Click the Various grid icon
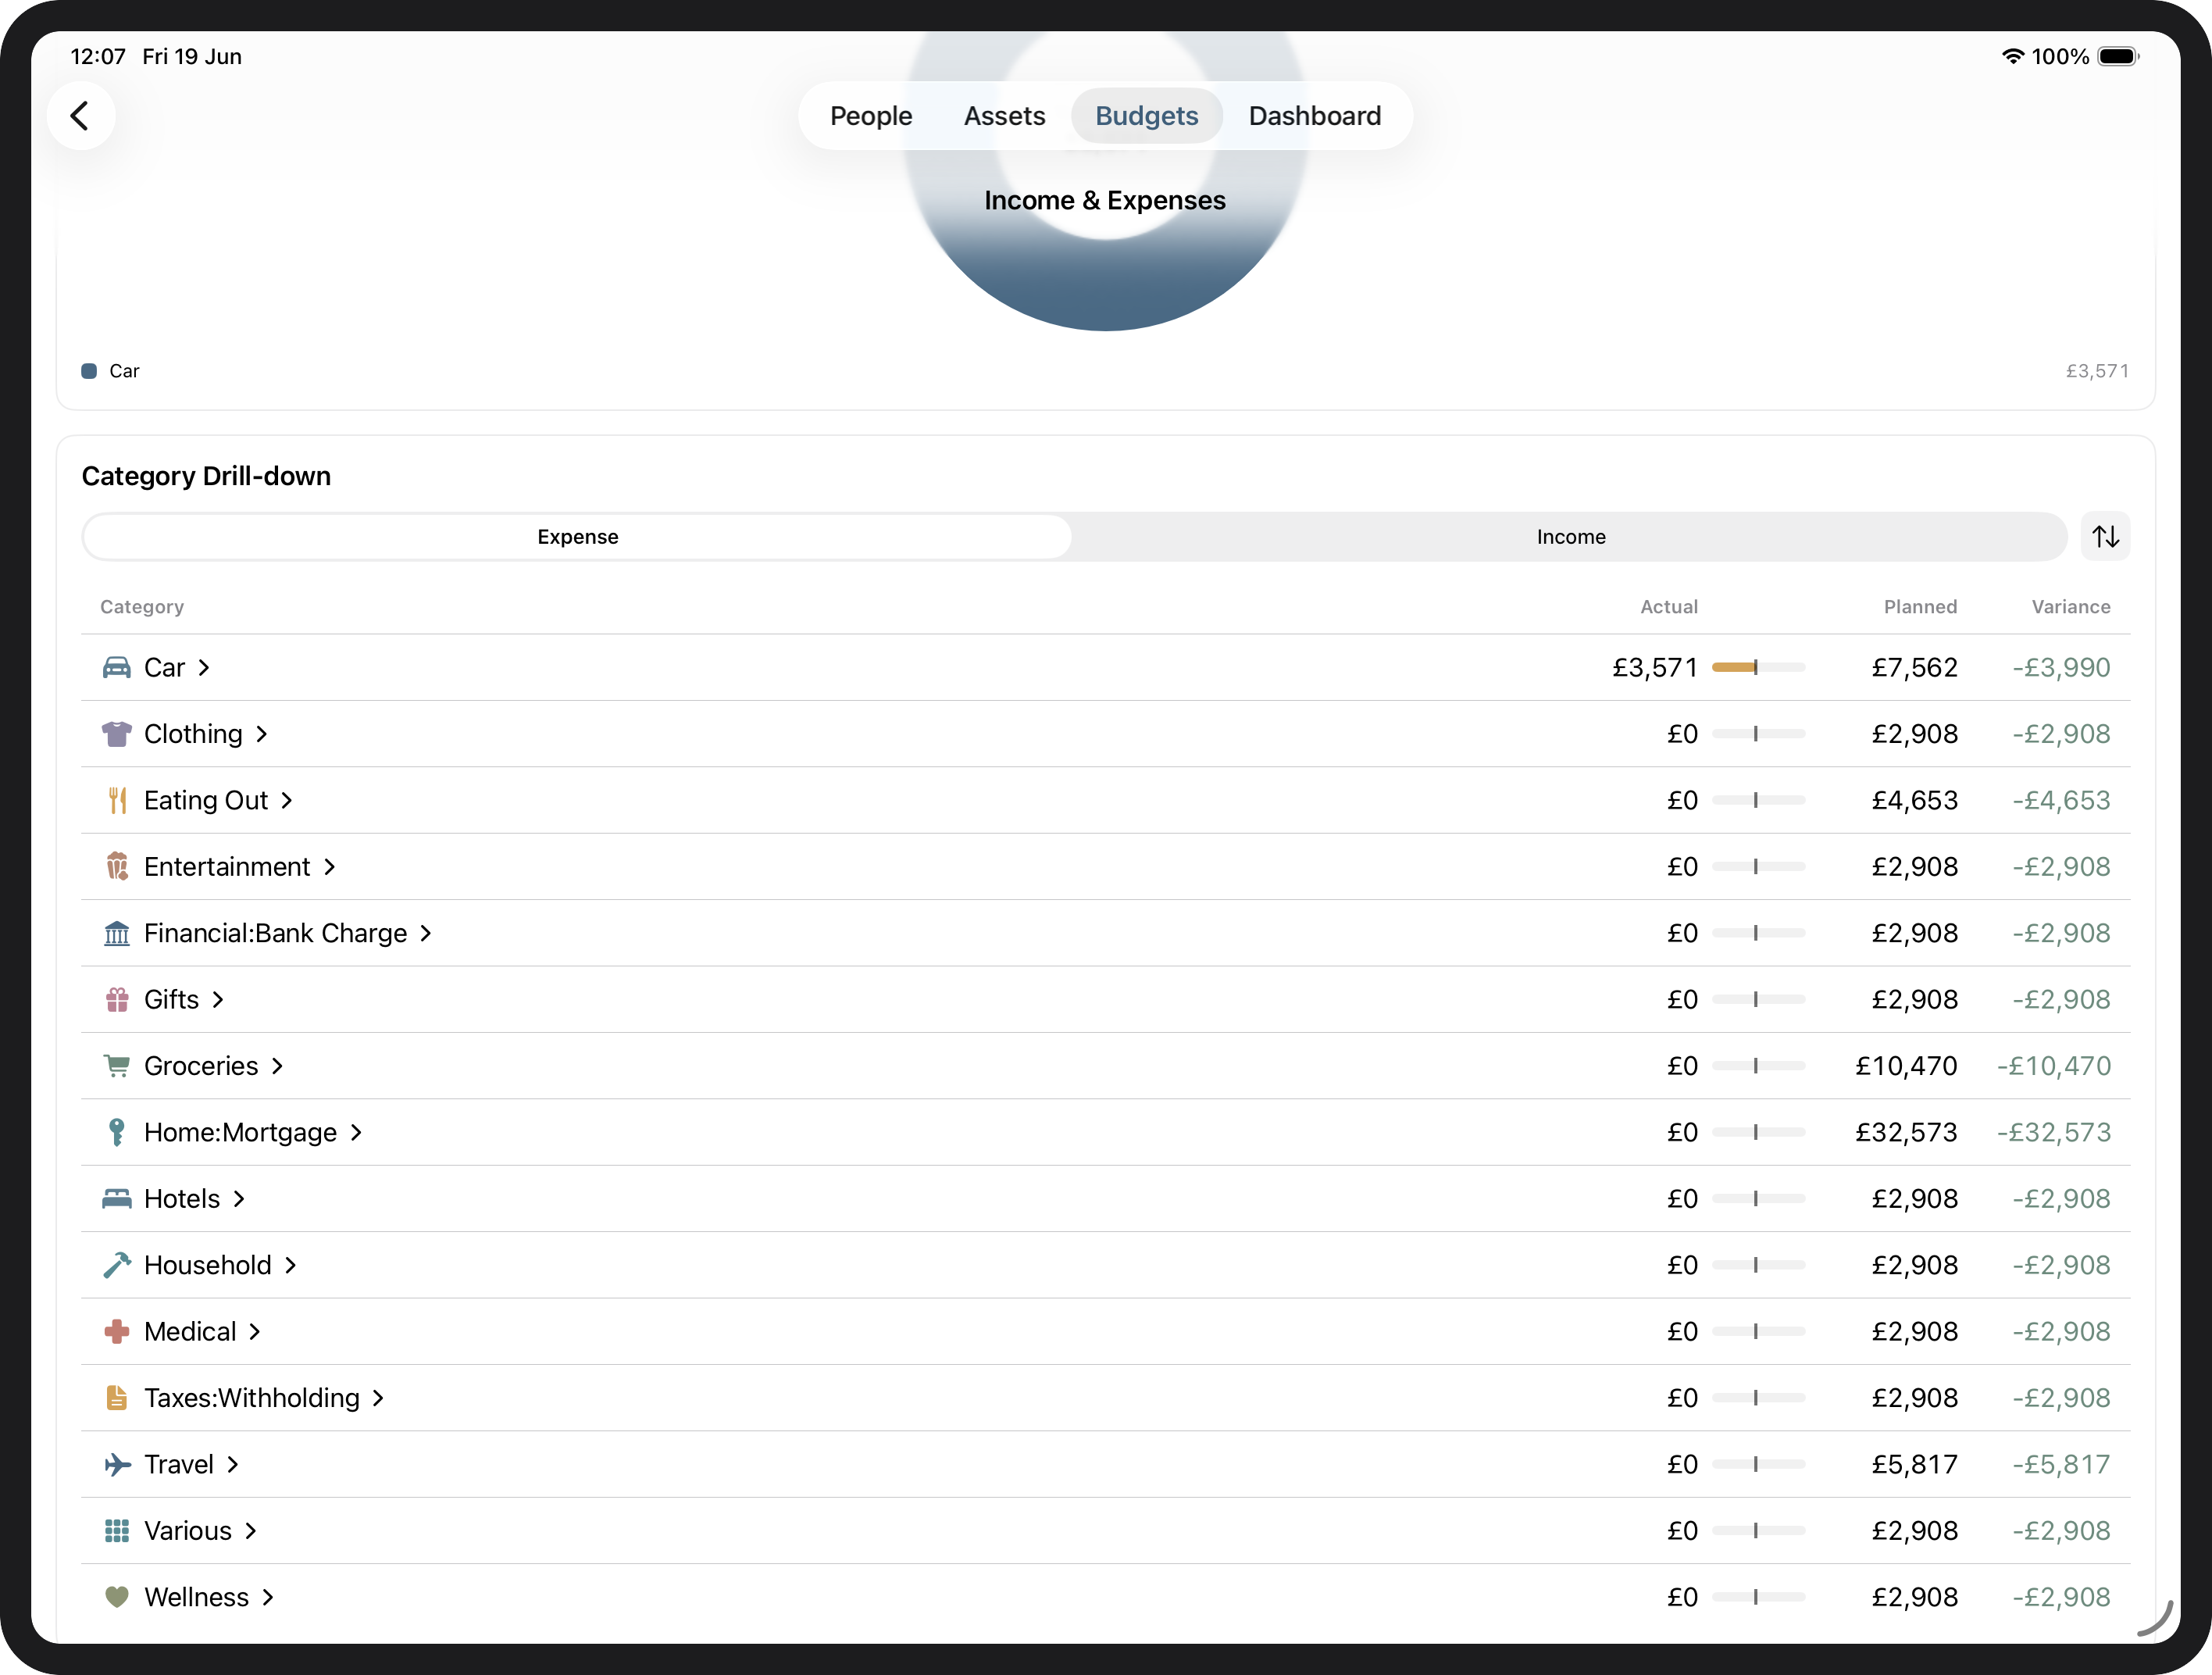This screenshot has width=2212, height=1675. [x=117, y=1531]
